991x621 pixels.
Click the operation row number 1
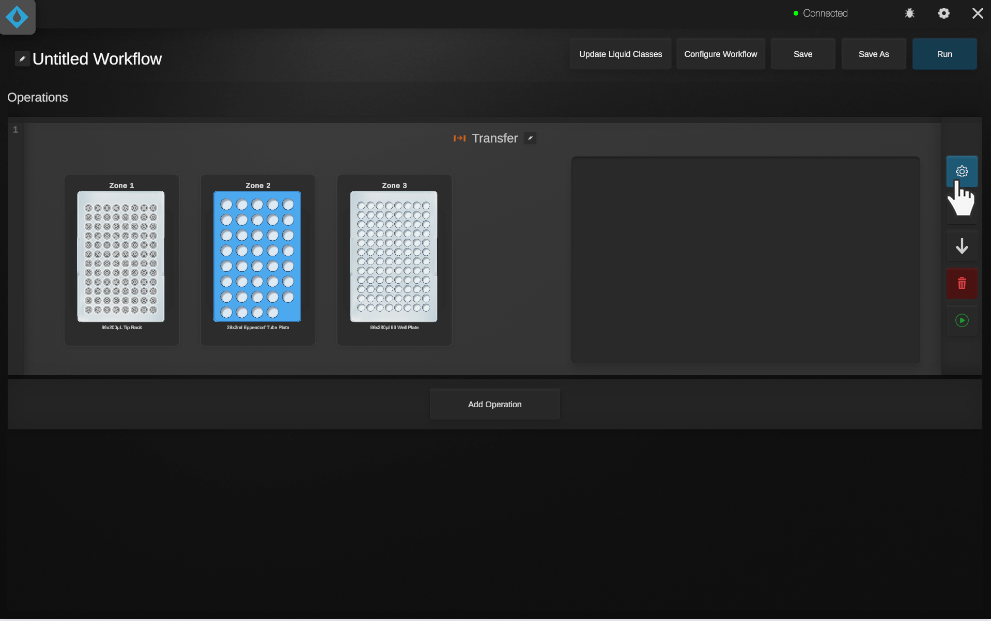(x=15, y=130)
